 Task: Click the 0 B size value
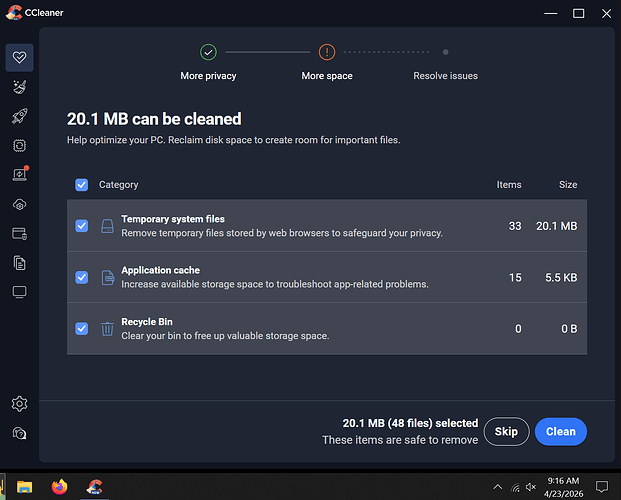(x=569, y=329)
